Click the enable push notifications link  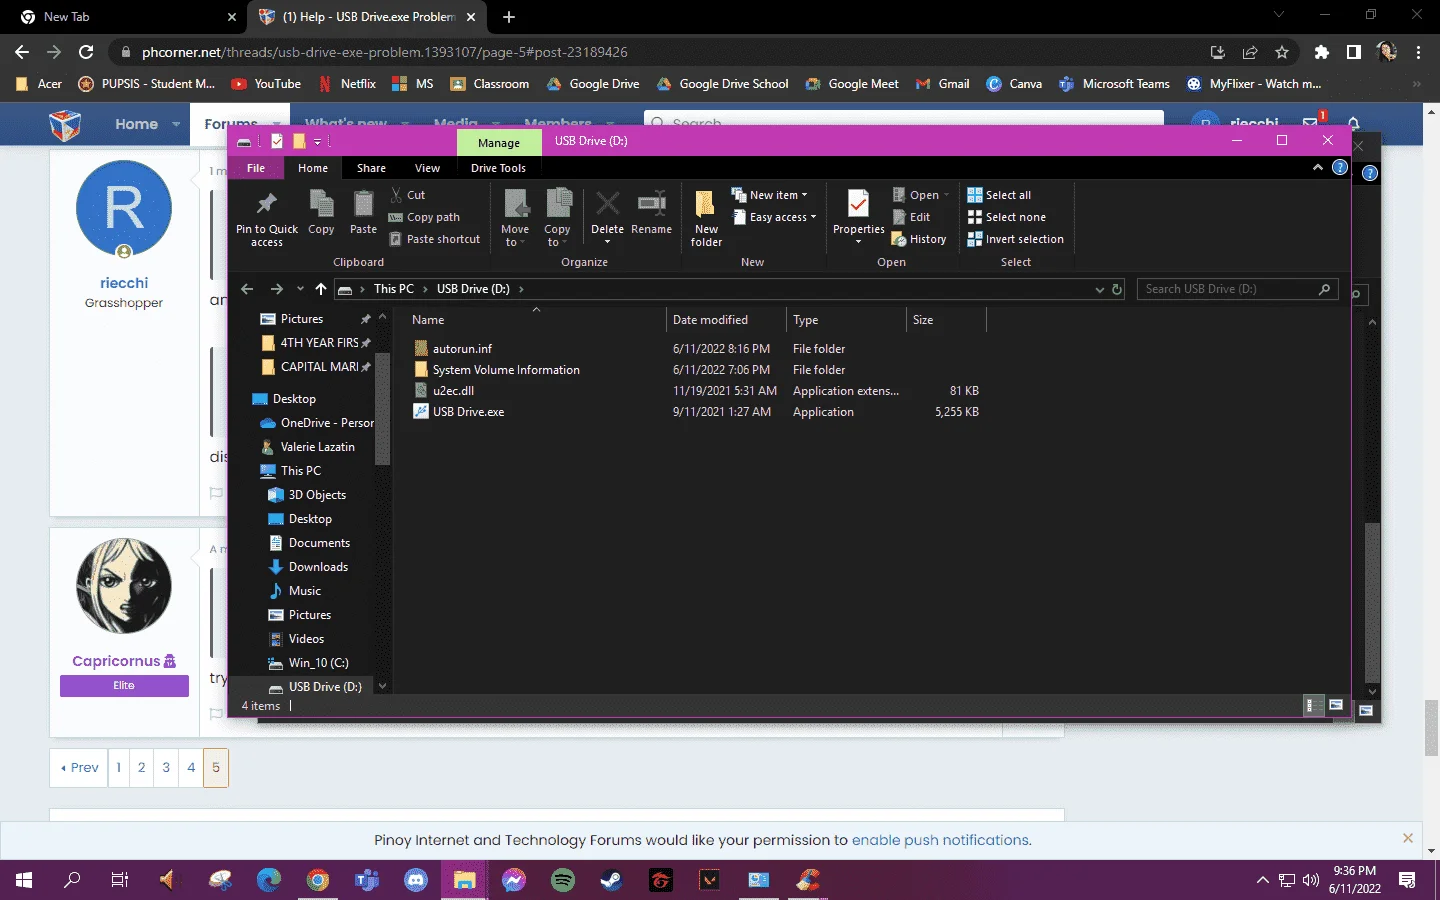pos(940,840)
